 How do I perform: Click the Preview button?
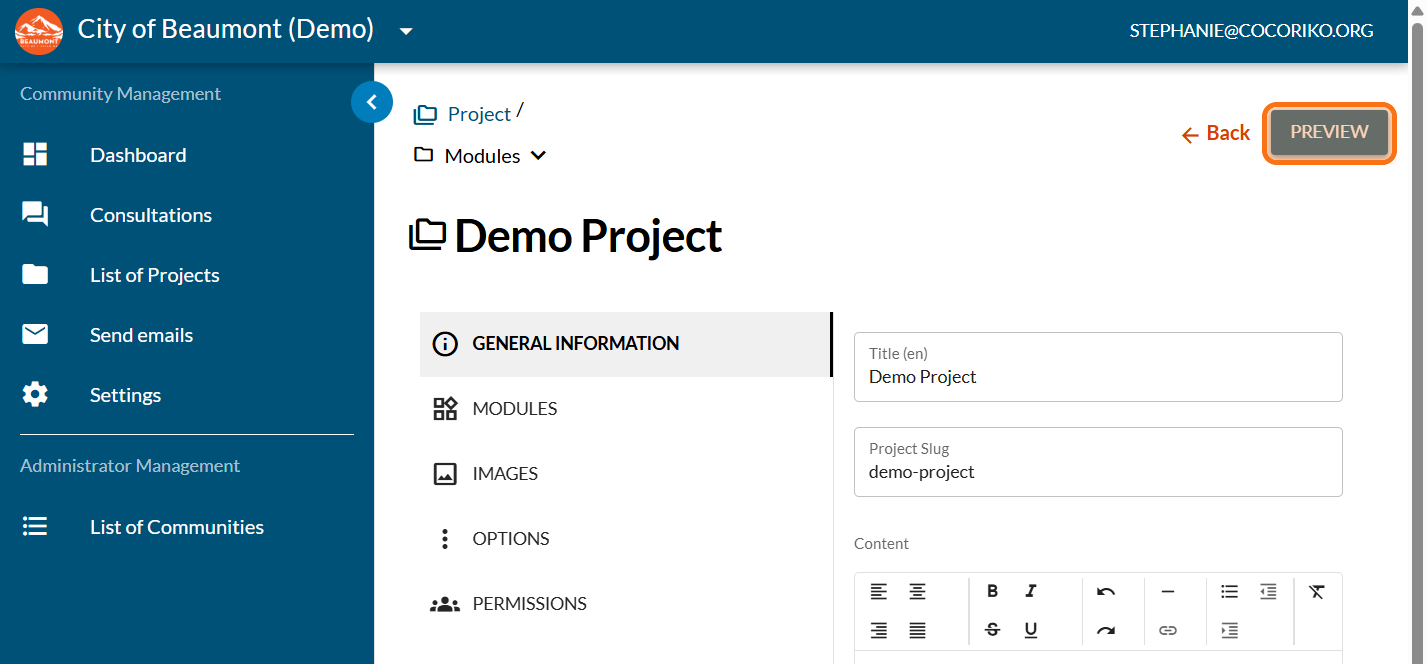point(1329,133)
